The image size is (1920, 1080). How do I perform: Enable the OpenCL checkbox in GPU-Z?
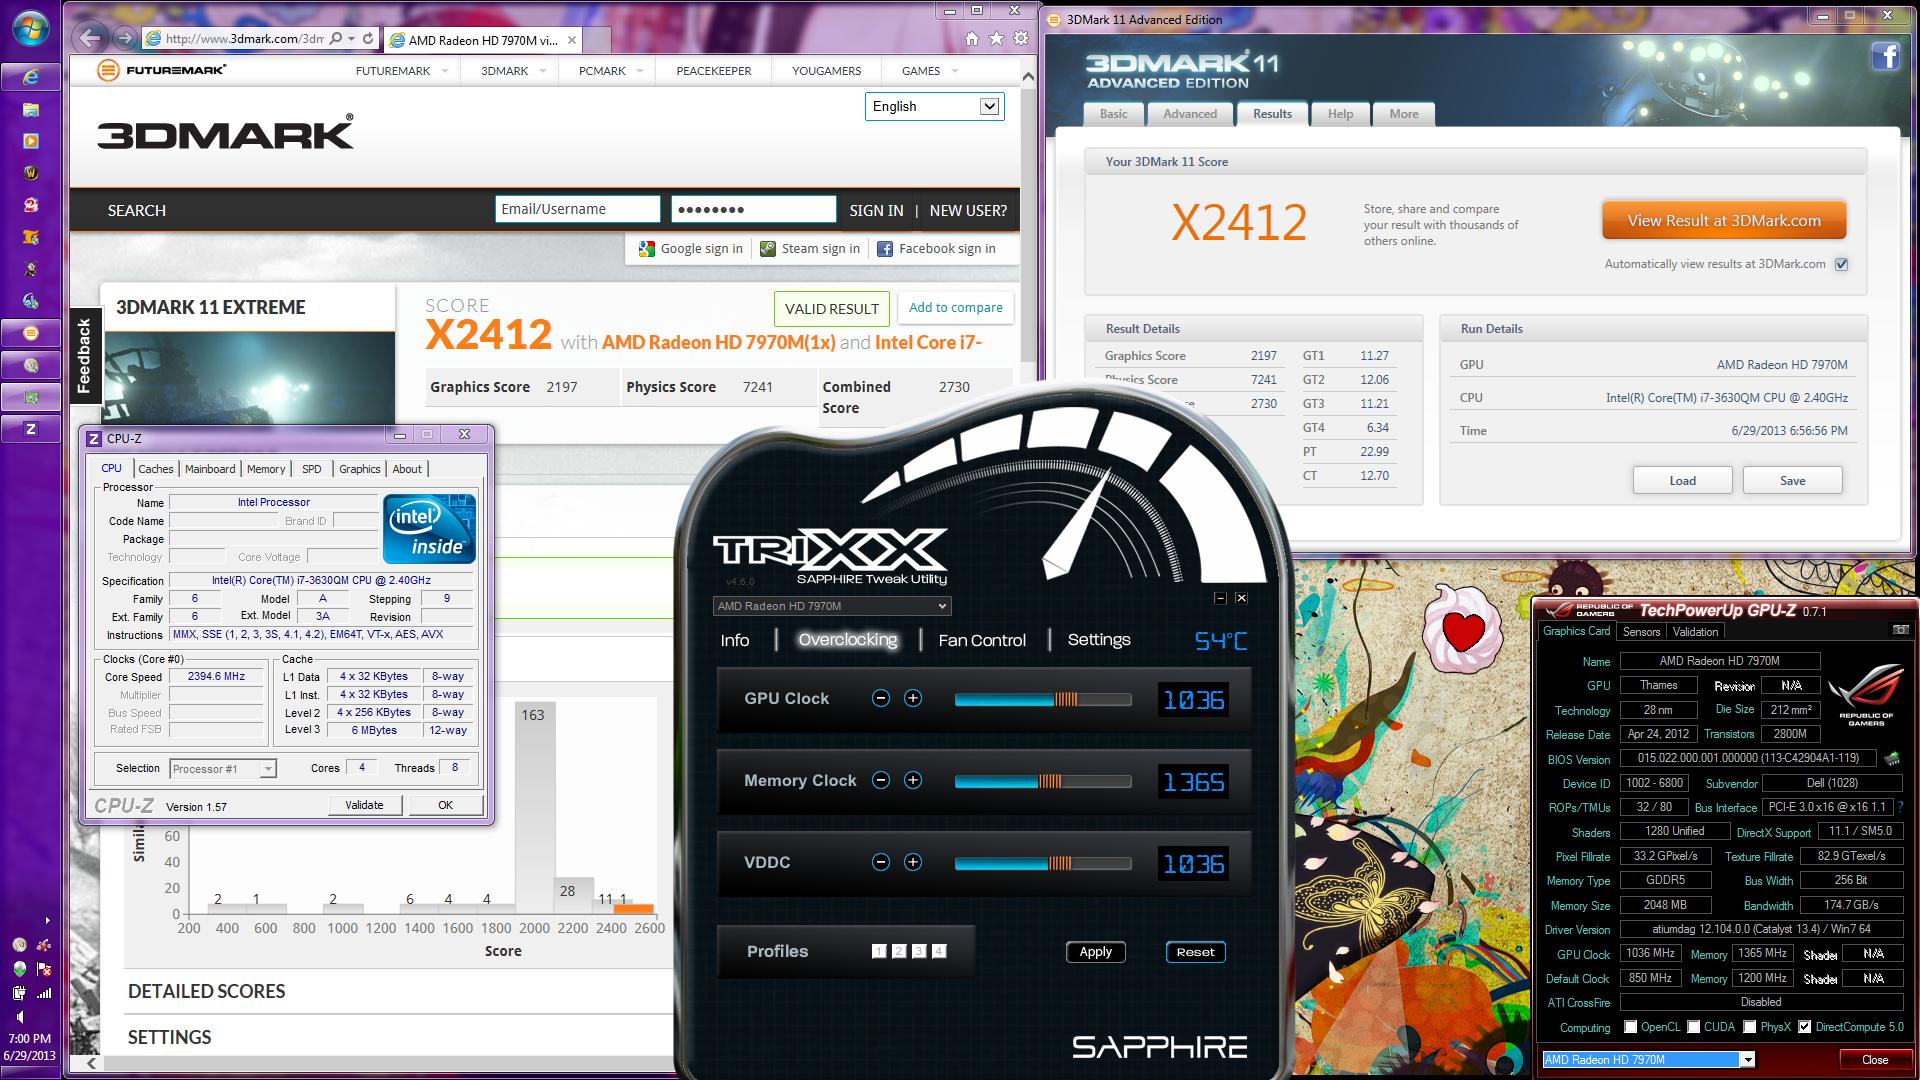tap(1631, 1027)
